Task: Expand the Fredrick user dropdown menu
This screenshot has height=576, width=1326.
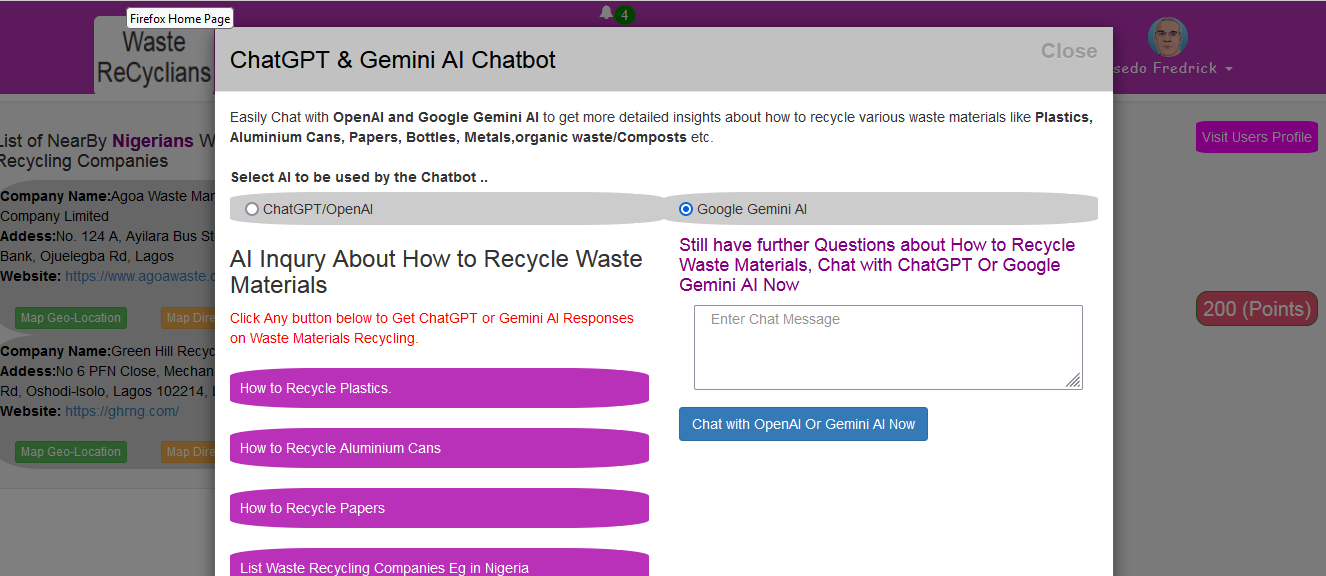Action: [1173, 68]
